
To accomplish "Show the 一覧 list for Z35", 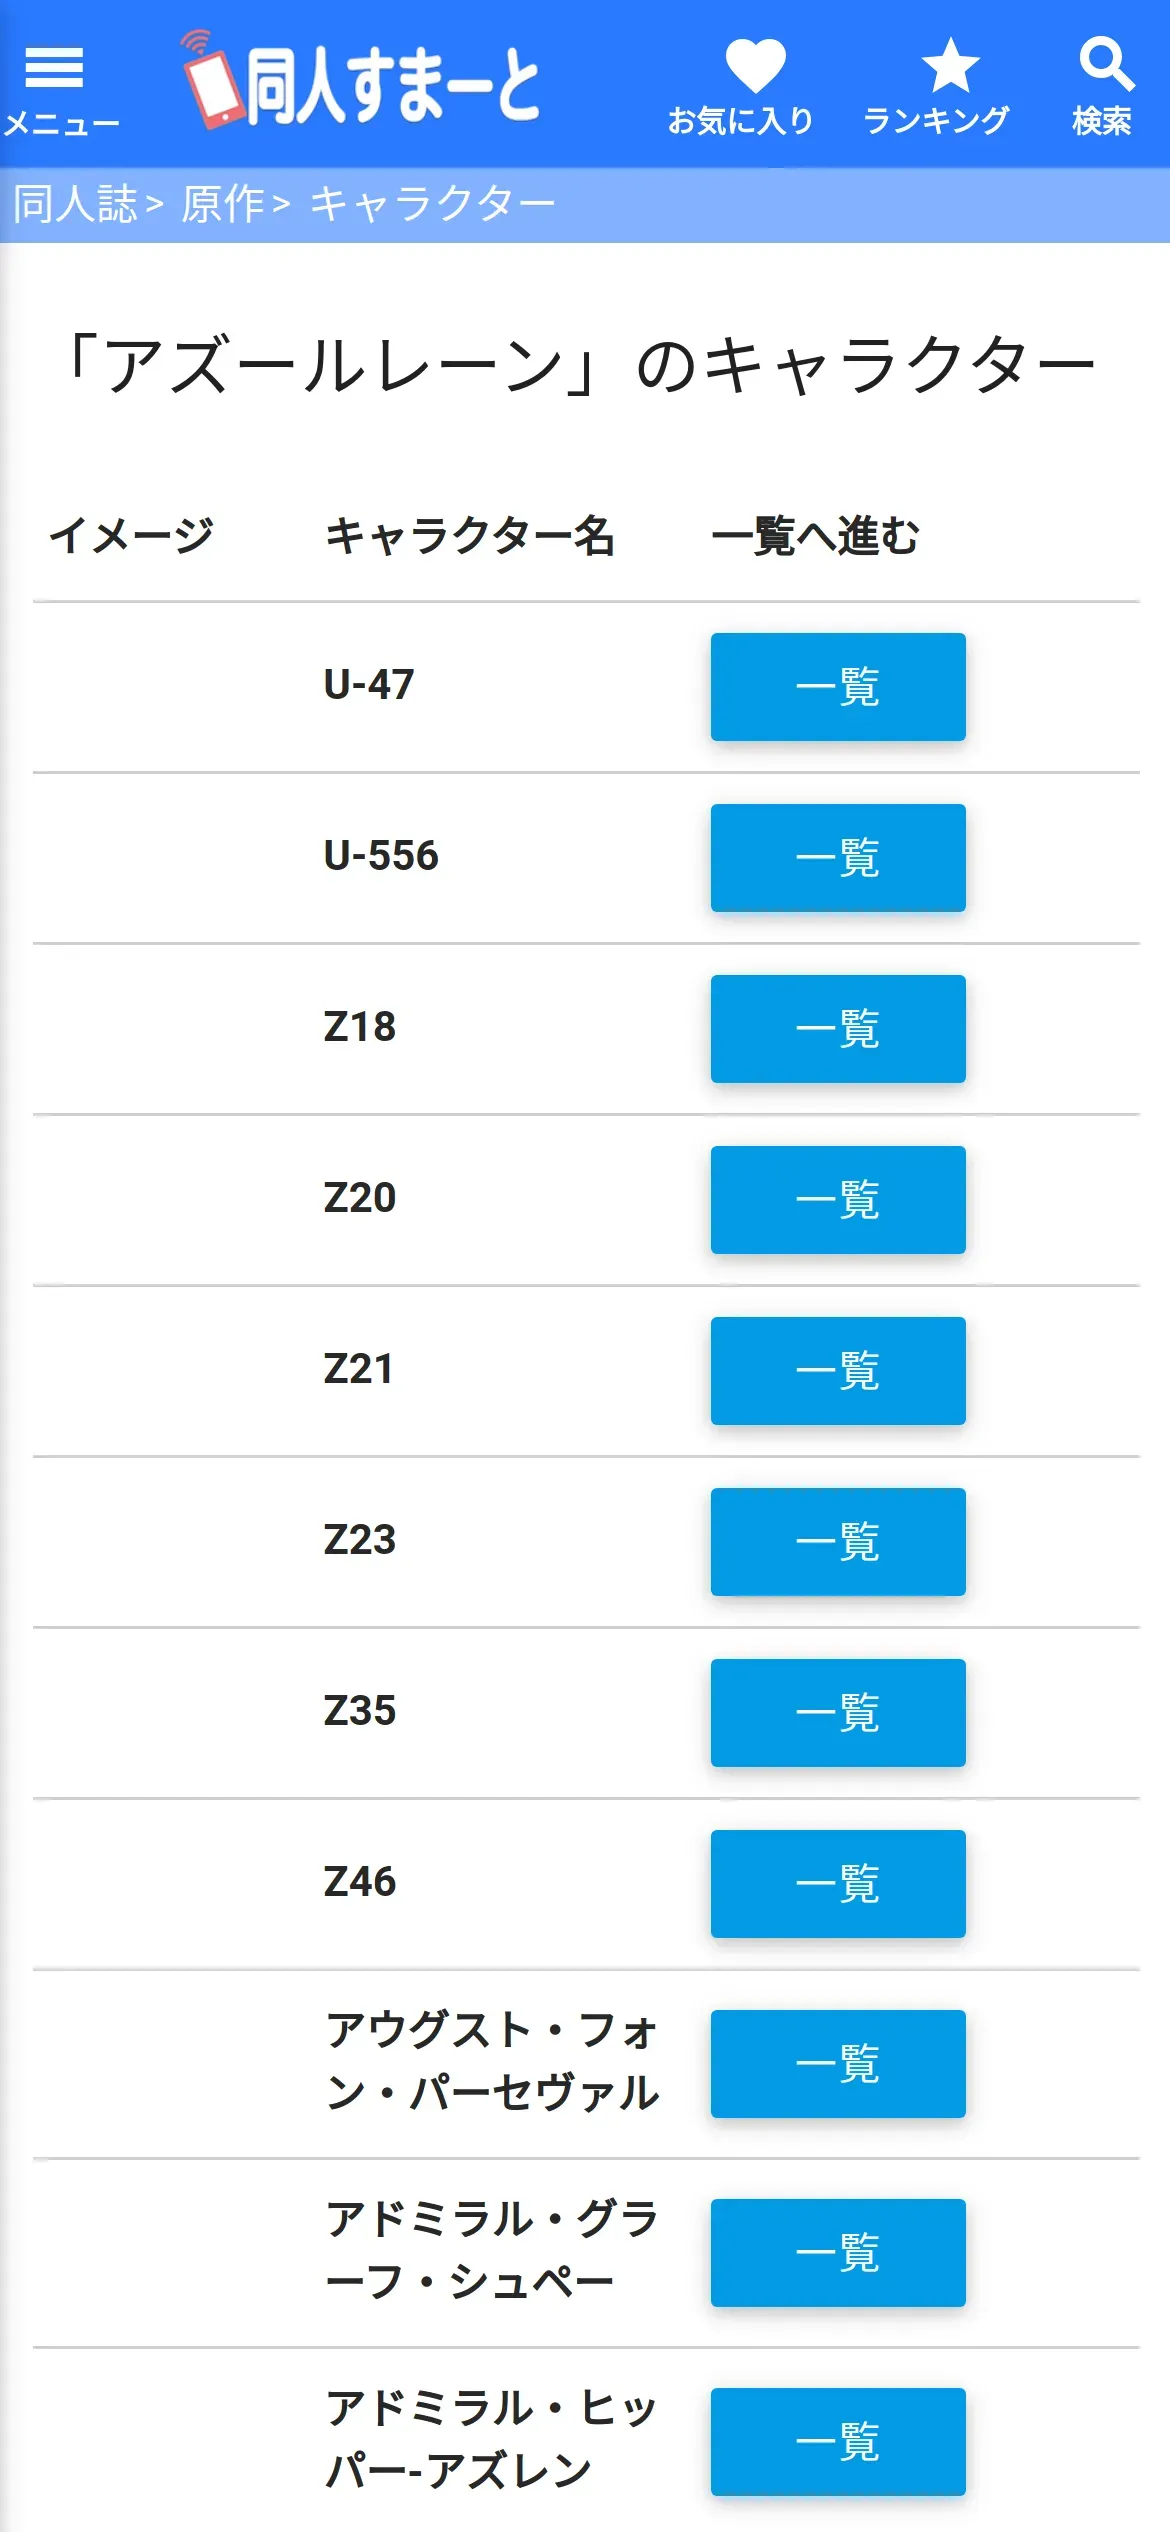I will [838, 1713].
